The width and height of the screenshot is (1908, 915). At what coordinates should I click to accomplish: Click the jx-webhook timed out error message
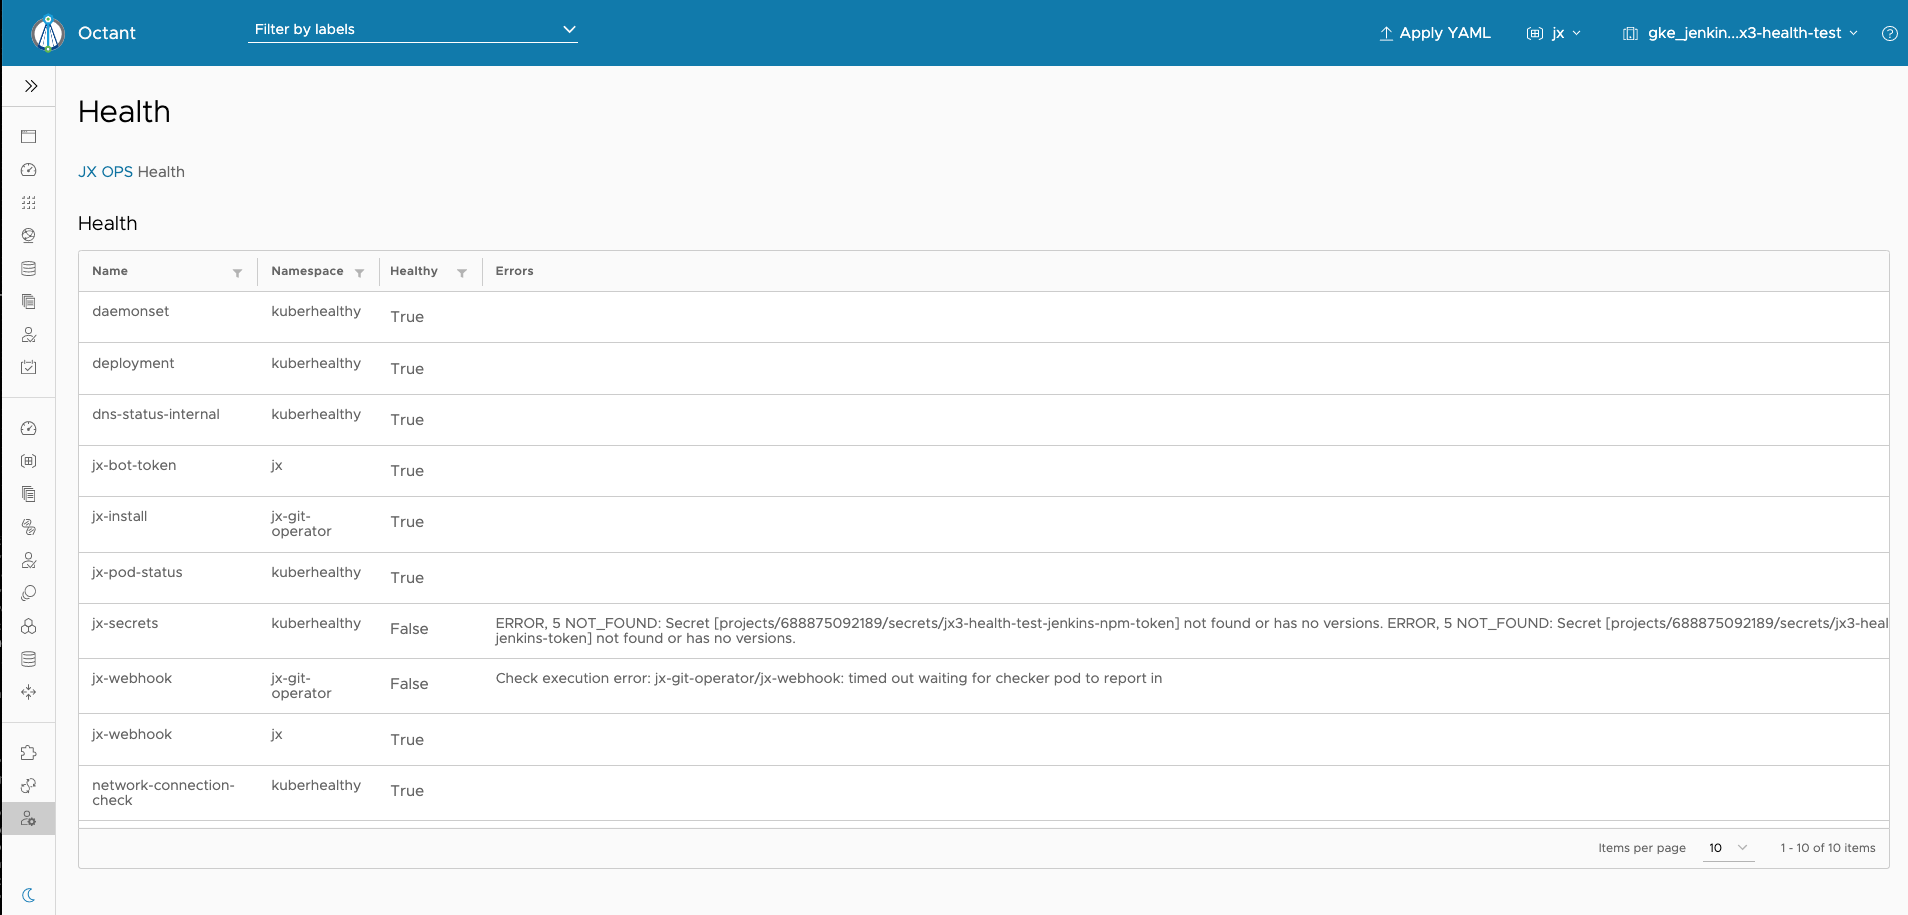click(829, 678)
